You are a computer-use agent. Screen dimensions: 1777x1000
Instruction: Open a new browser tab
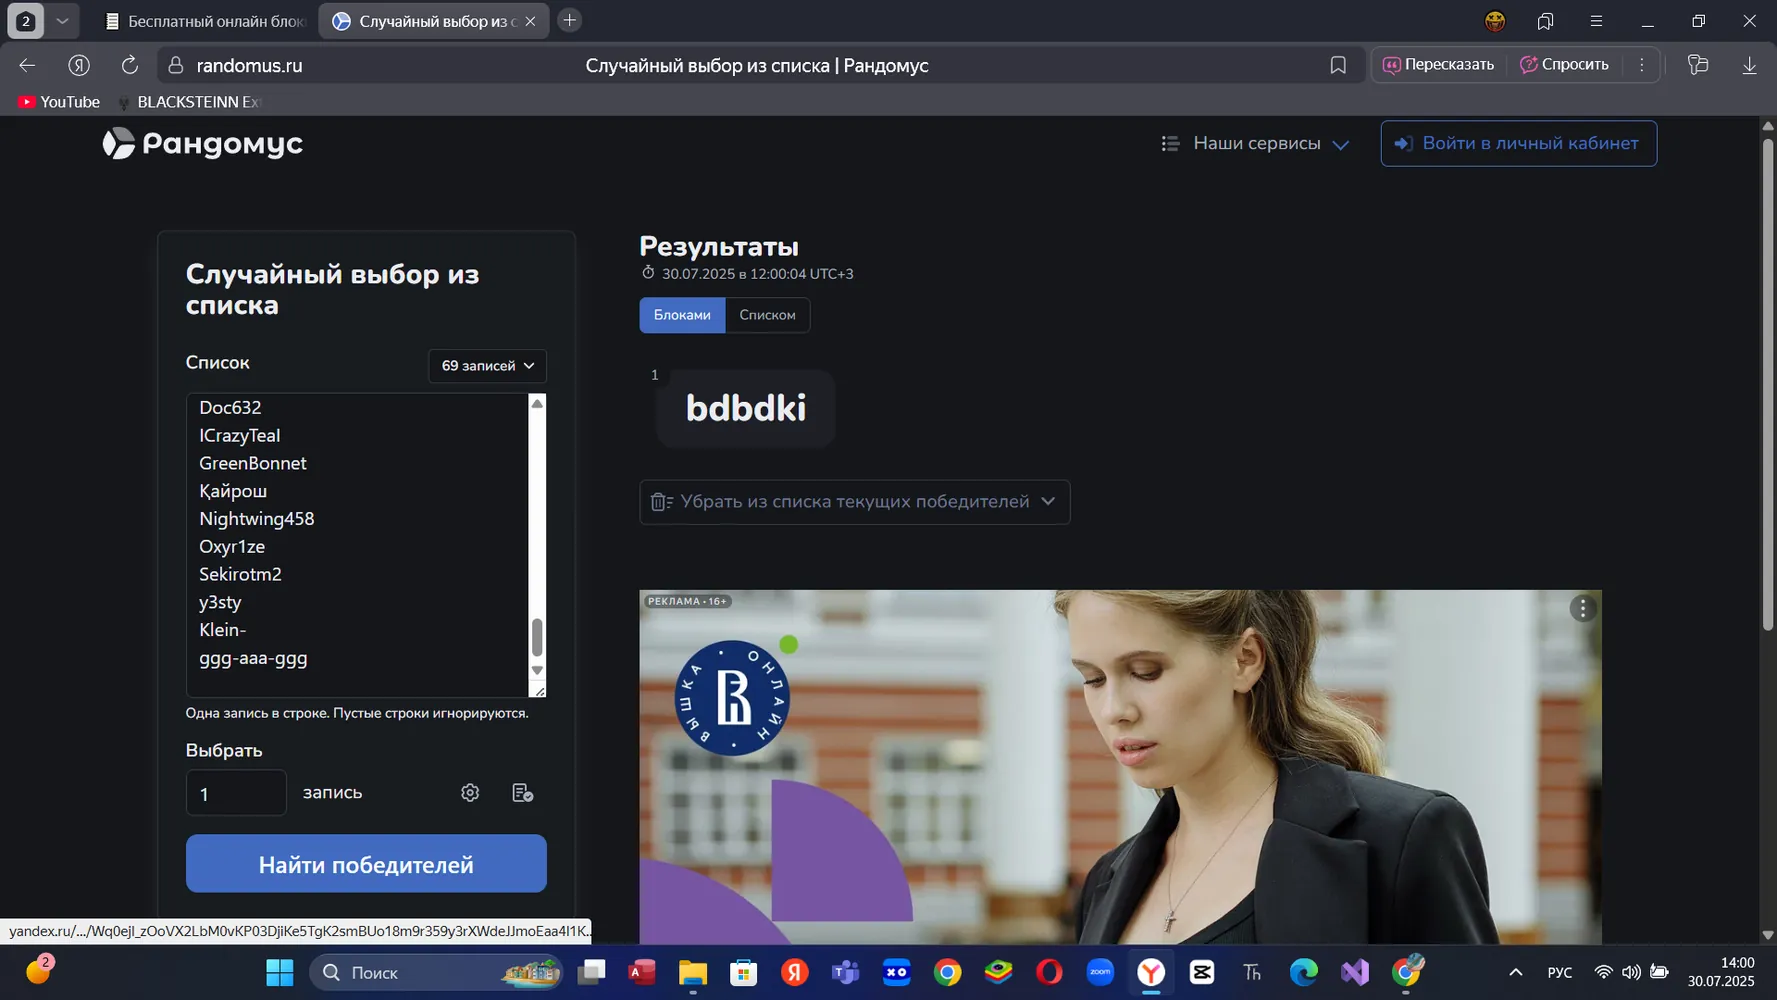pyautogui.click(x=569, y=20)
